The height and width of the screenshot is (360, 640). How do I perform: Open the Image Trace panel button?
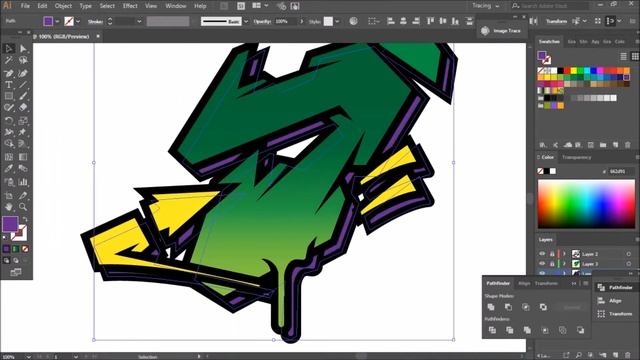point(502,31)
